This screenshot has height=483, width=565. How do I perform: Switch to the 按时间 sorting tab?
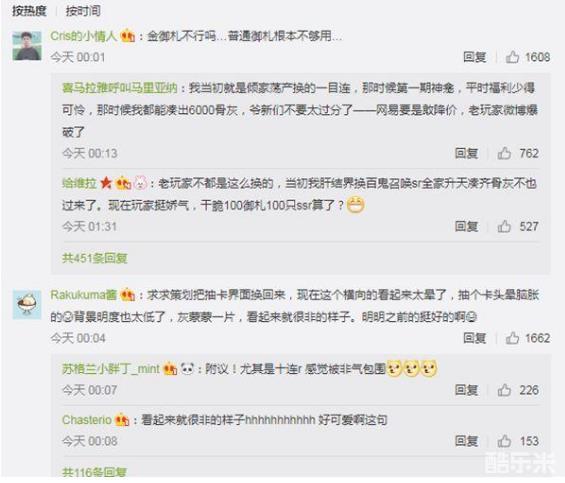(83, 11)
